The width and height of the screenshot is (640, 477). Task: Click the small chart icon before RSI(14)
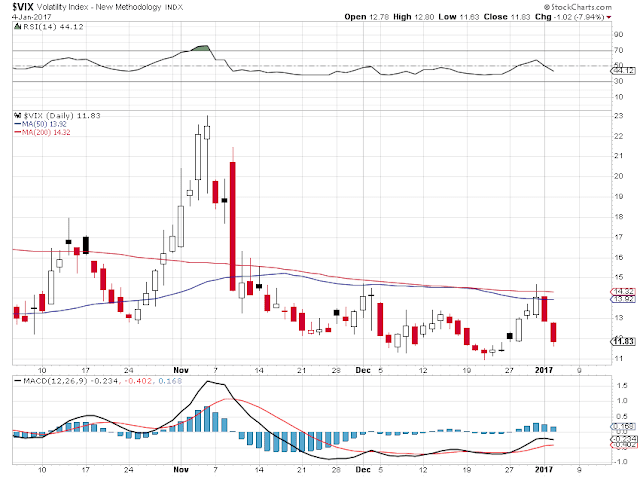coord(17,27)
